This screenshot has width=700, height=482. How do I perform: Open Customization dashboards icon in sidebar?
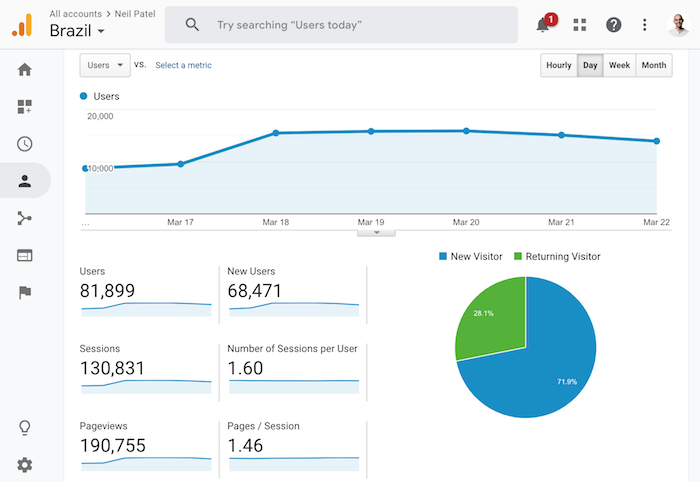[25, 107]
